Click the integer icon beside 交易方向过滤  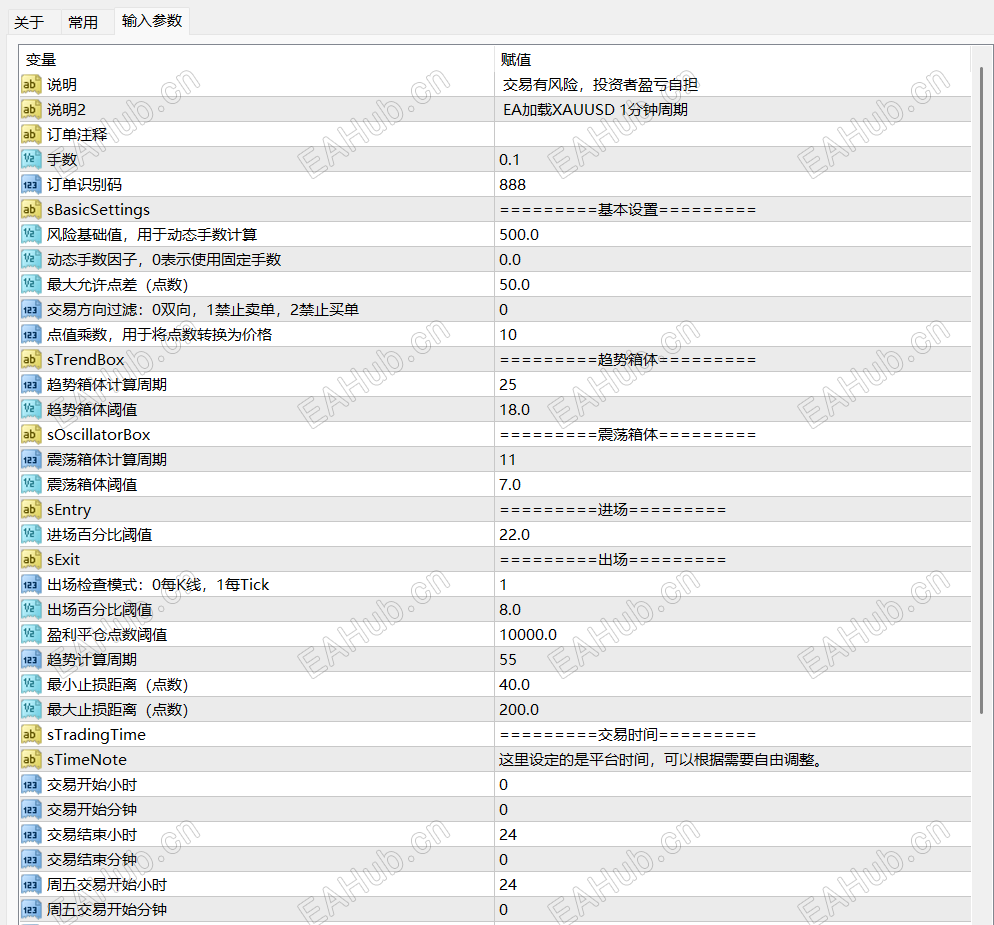tap(30, 309)
